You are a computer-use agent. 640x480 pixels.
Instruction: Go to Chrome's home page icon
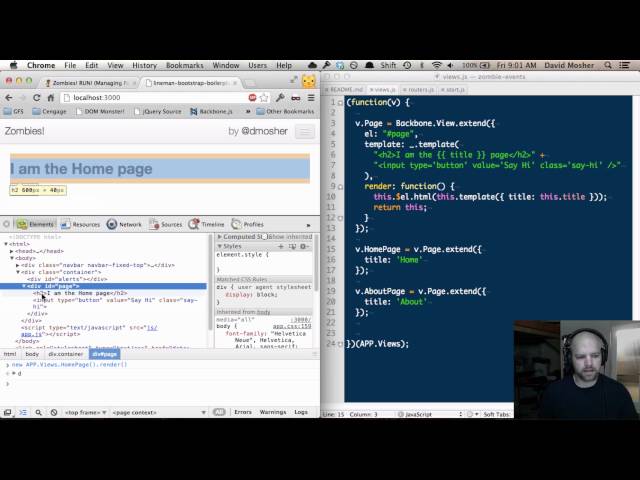[51, 98]
